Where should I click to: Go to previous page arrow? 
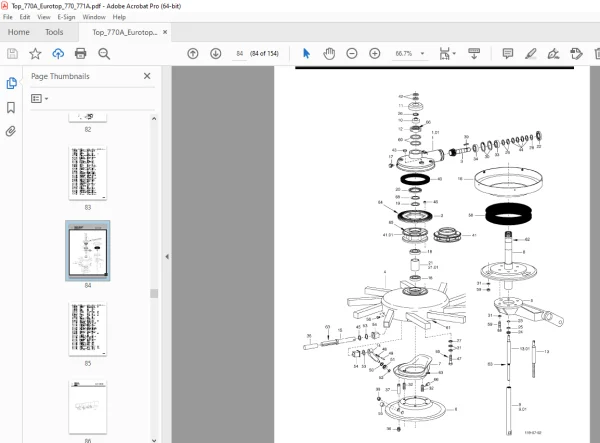tap(193, 54)
